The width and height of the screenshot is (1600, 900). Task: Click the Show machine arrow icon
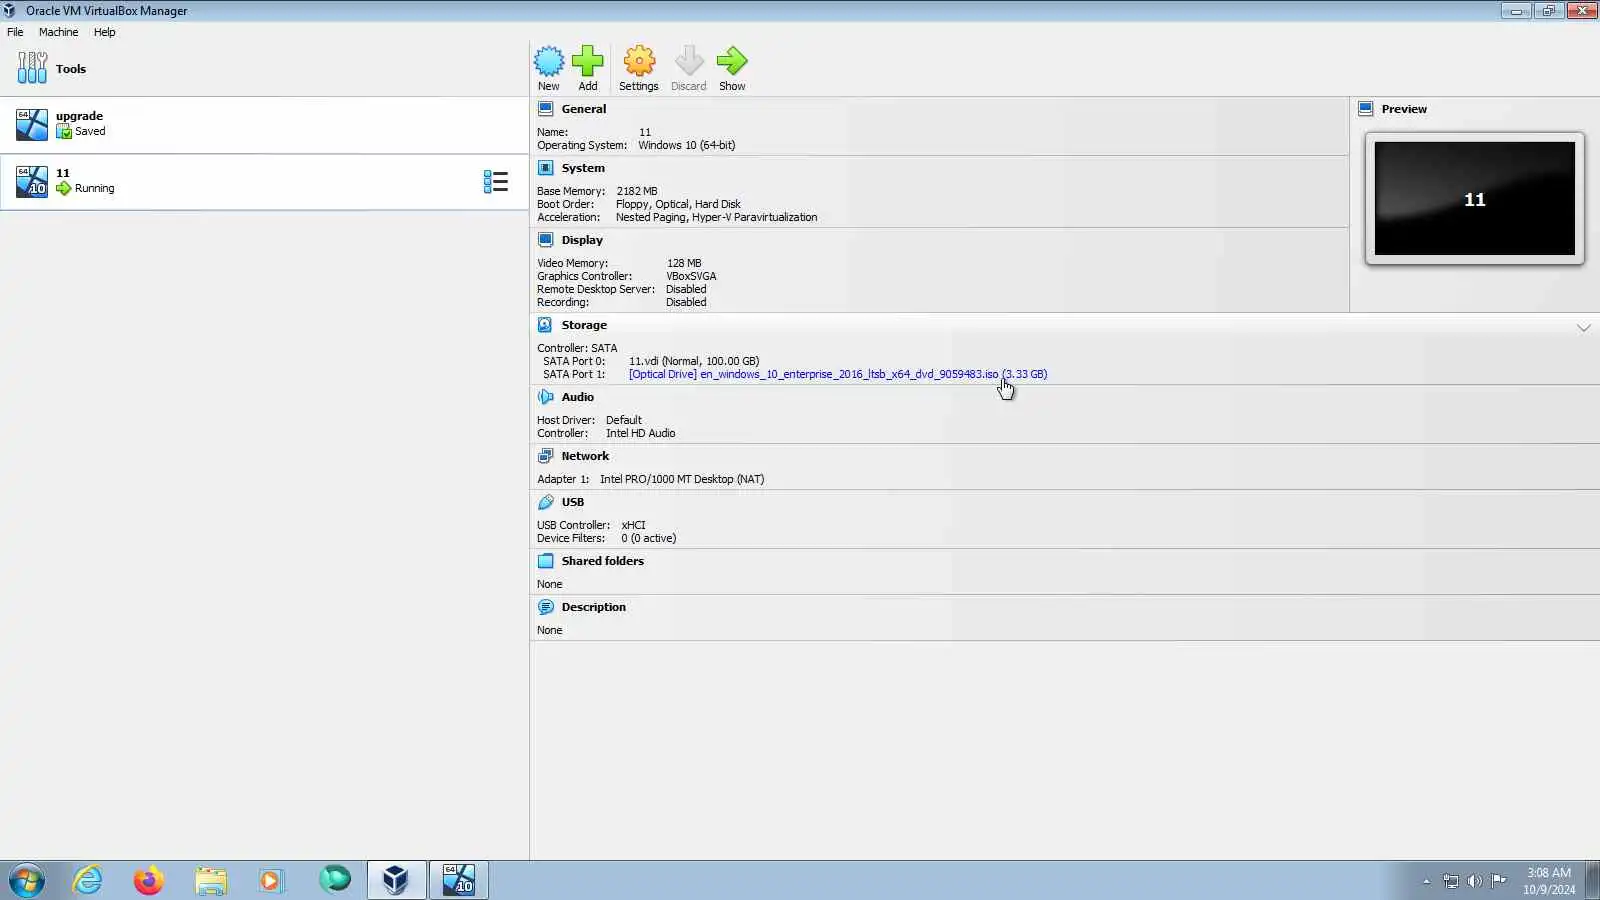click(732, 61)
